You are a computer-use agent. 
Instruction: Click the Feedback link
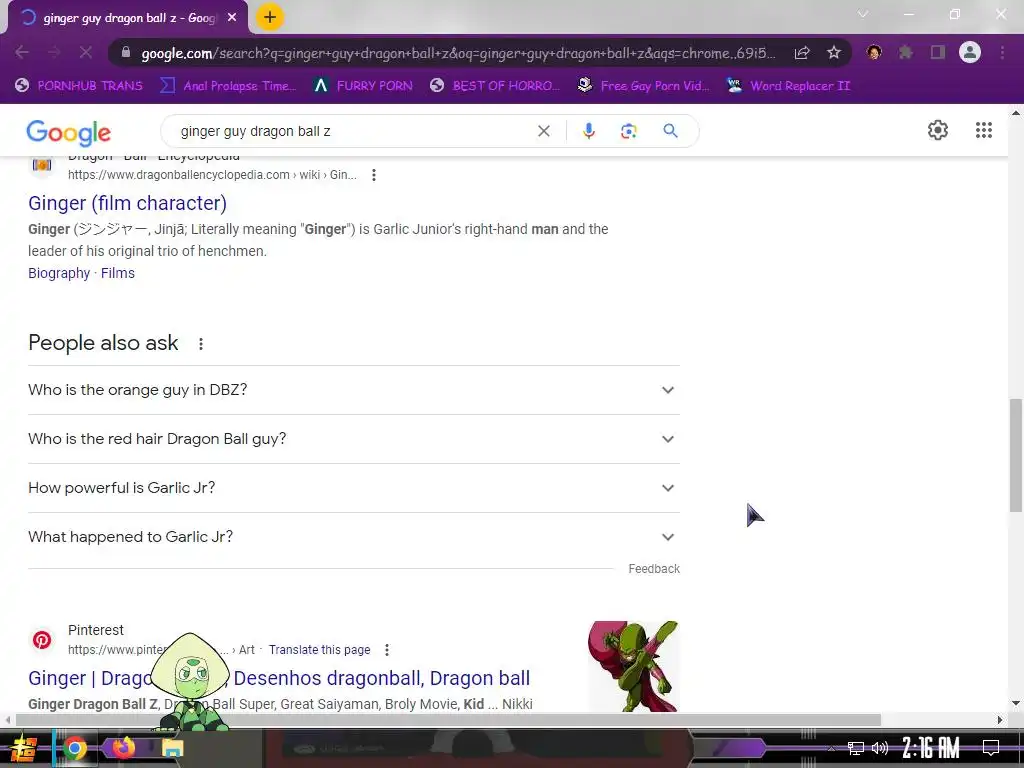[x=654, y=569]
